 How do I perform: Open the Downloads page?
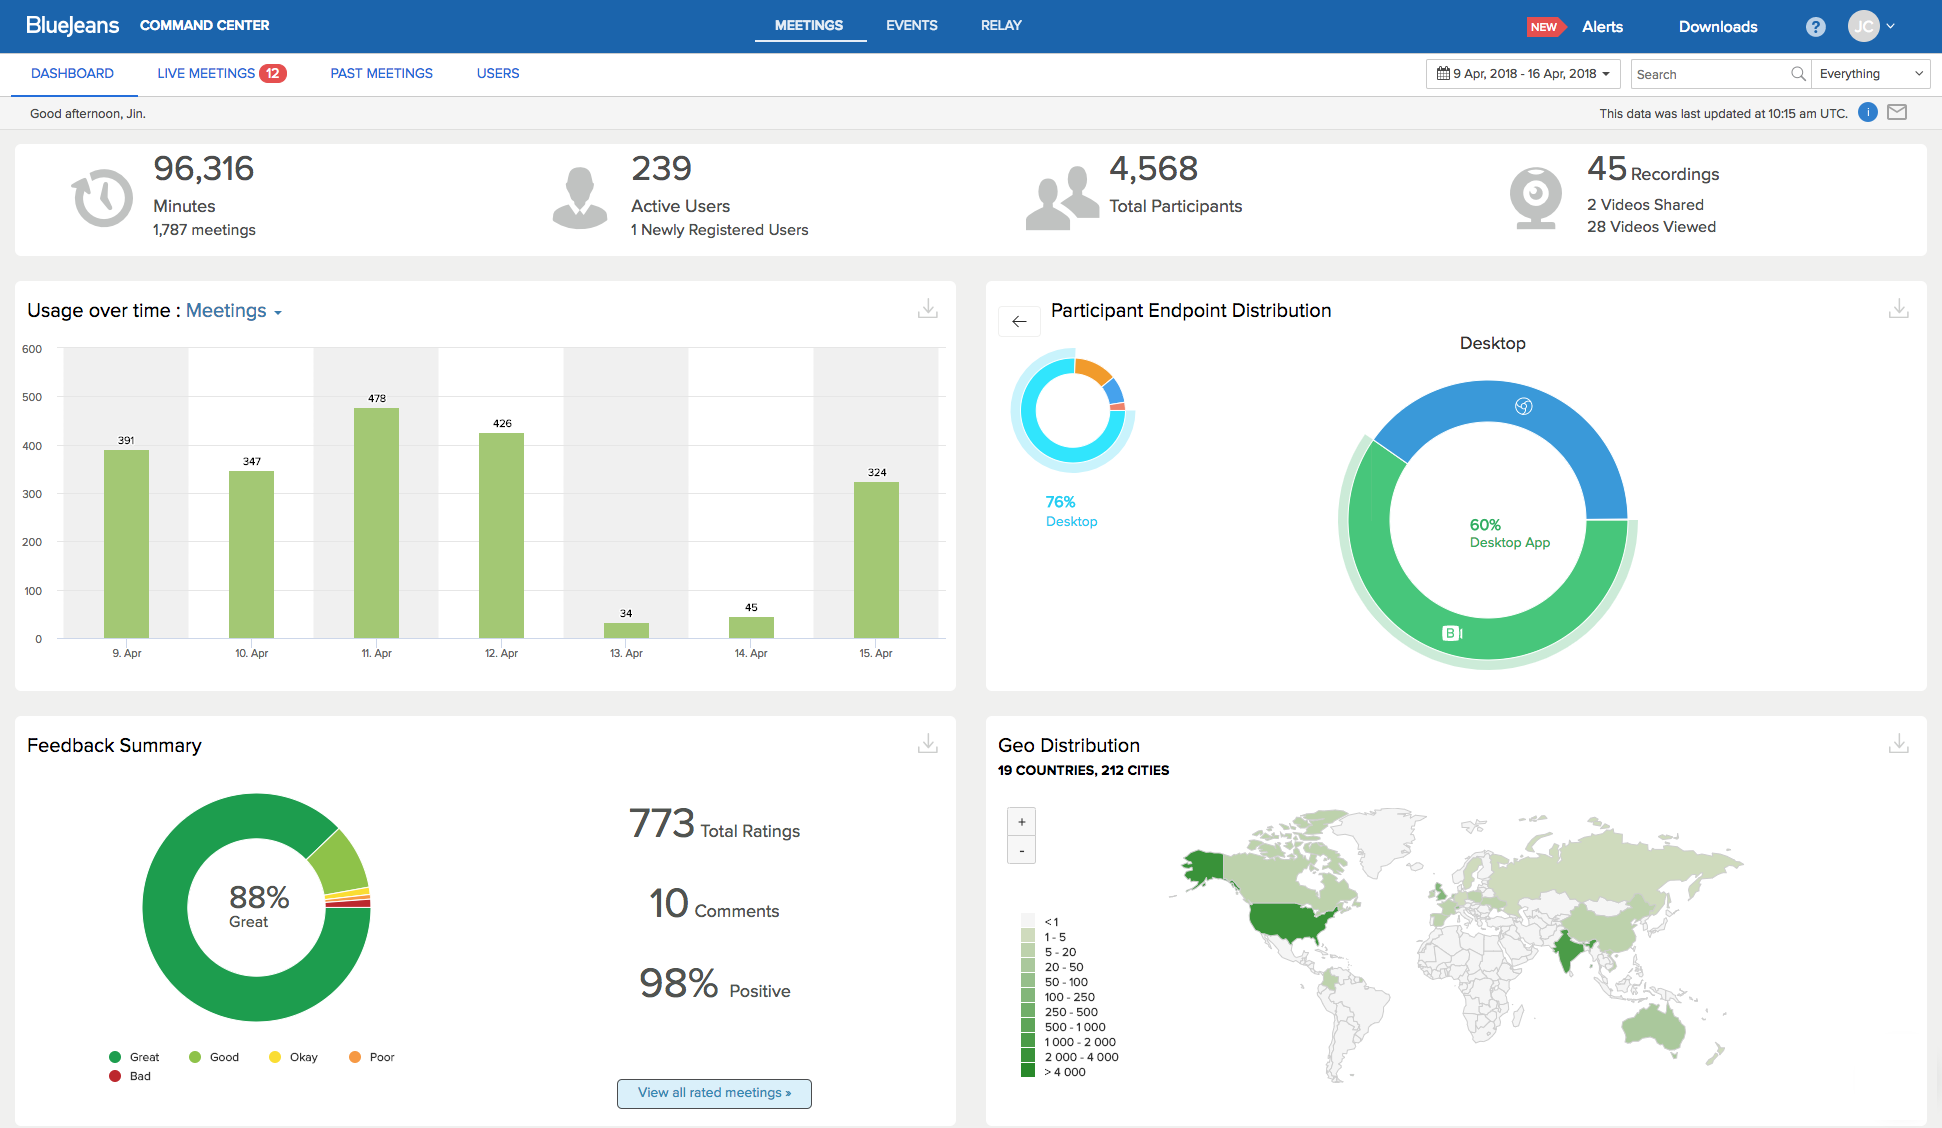click(1717, 26)
